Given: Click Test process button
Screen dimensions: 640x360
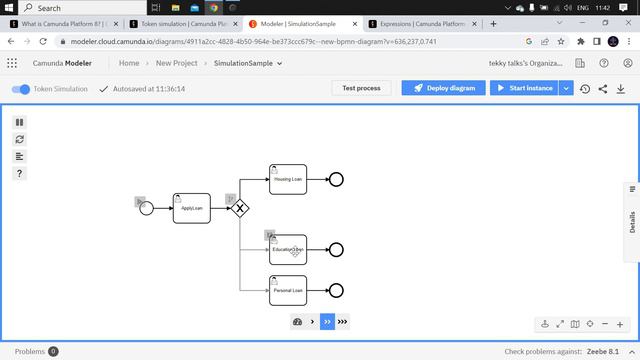Looking at the screenshot, I should [x=361, y=88].
